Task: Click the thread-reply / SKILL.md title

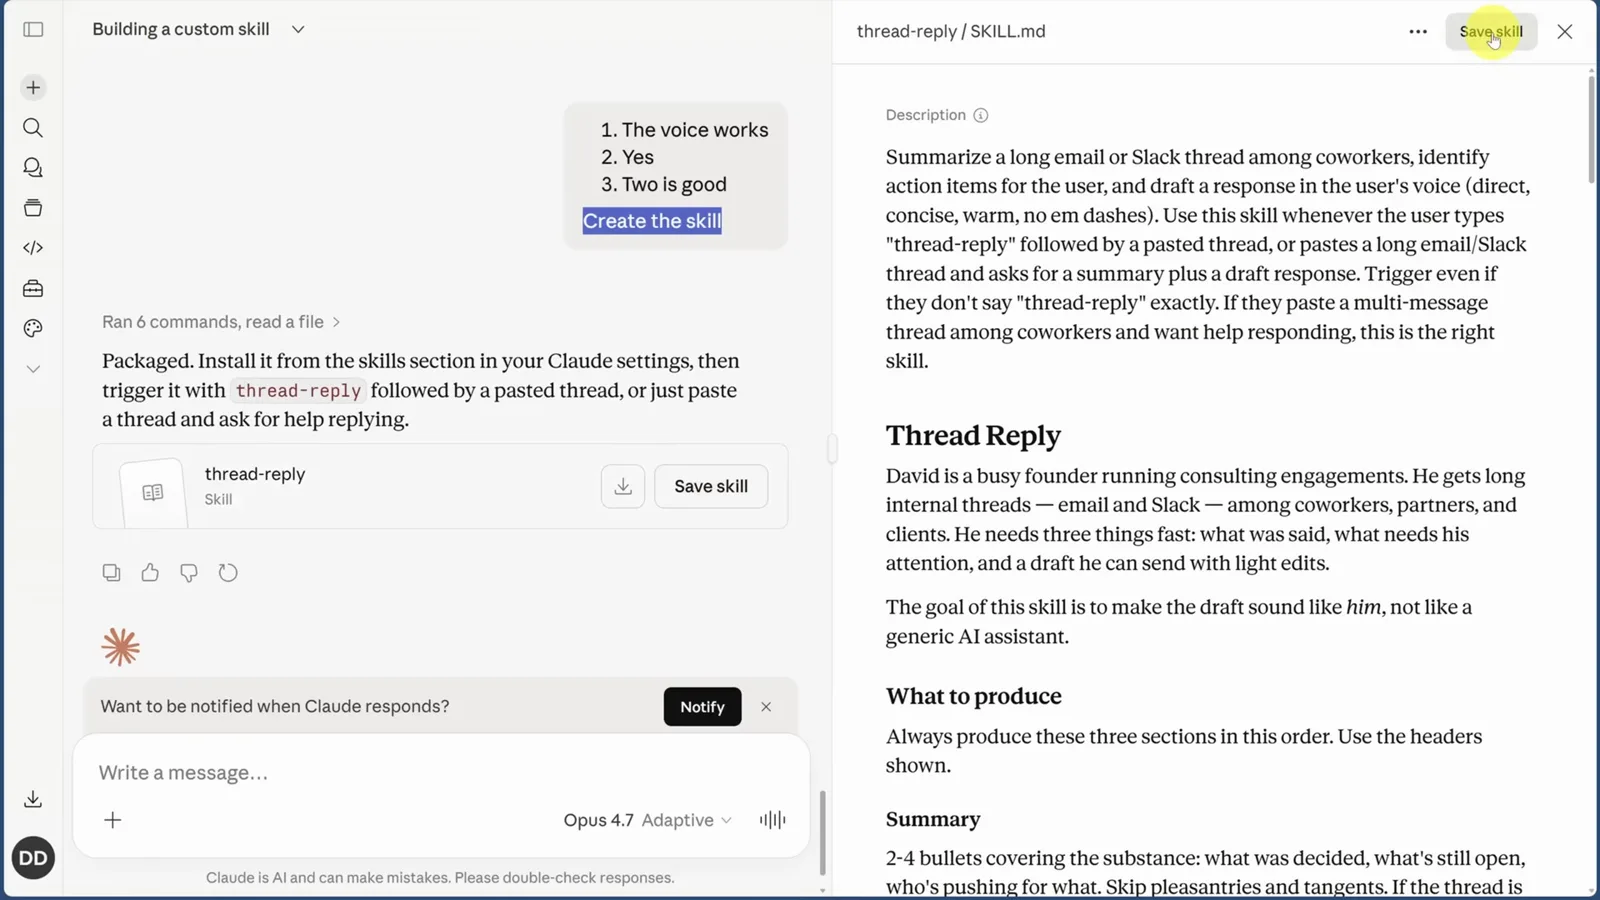Action: 951,31
